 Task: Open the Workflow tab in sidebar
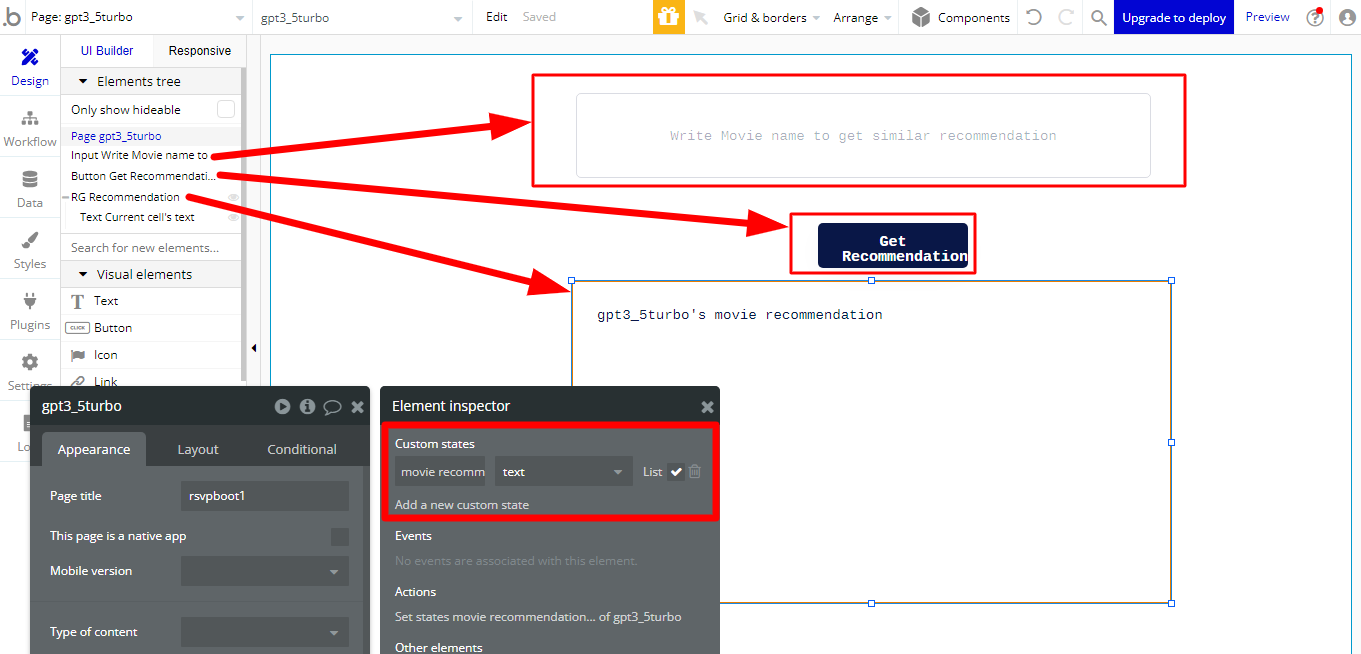point(30,129)
